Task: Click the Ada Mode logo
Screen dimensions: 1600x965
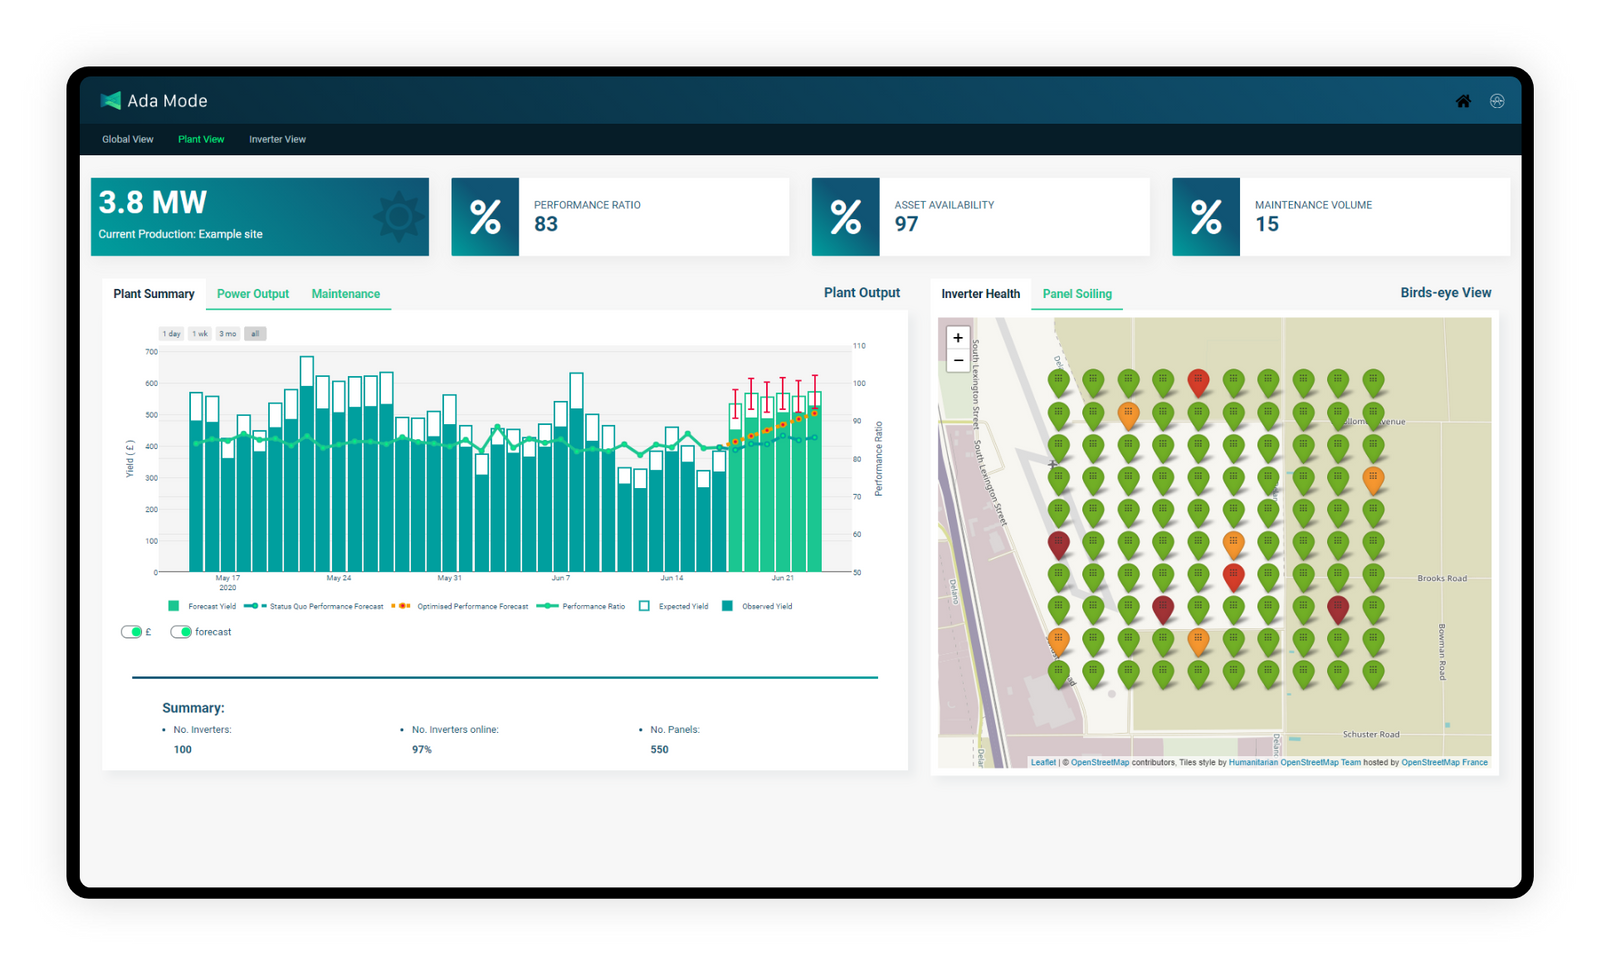Action: [155, 101]
